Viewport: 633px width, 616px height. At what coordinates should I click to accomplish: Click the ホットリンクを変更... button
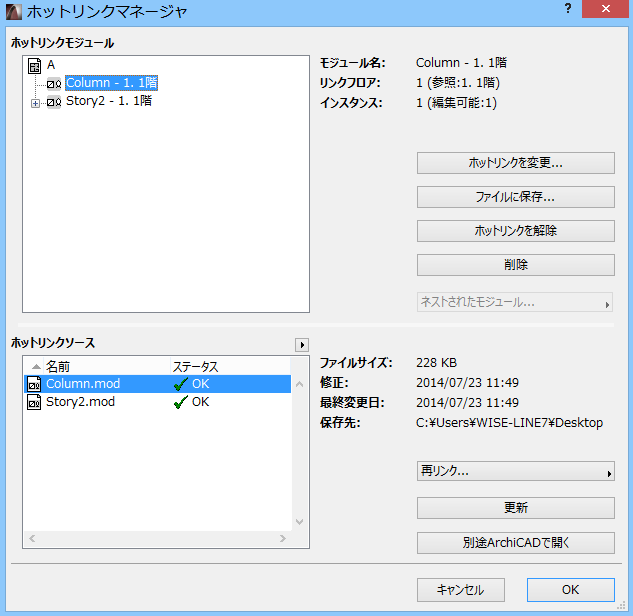coord(516,163)
